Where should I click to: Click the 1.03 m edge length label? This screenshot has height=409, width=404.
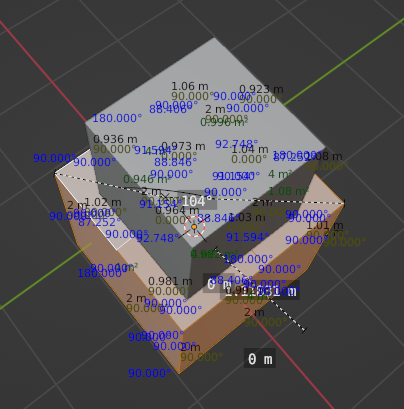(247, 217)
